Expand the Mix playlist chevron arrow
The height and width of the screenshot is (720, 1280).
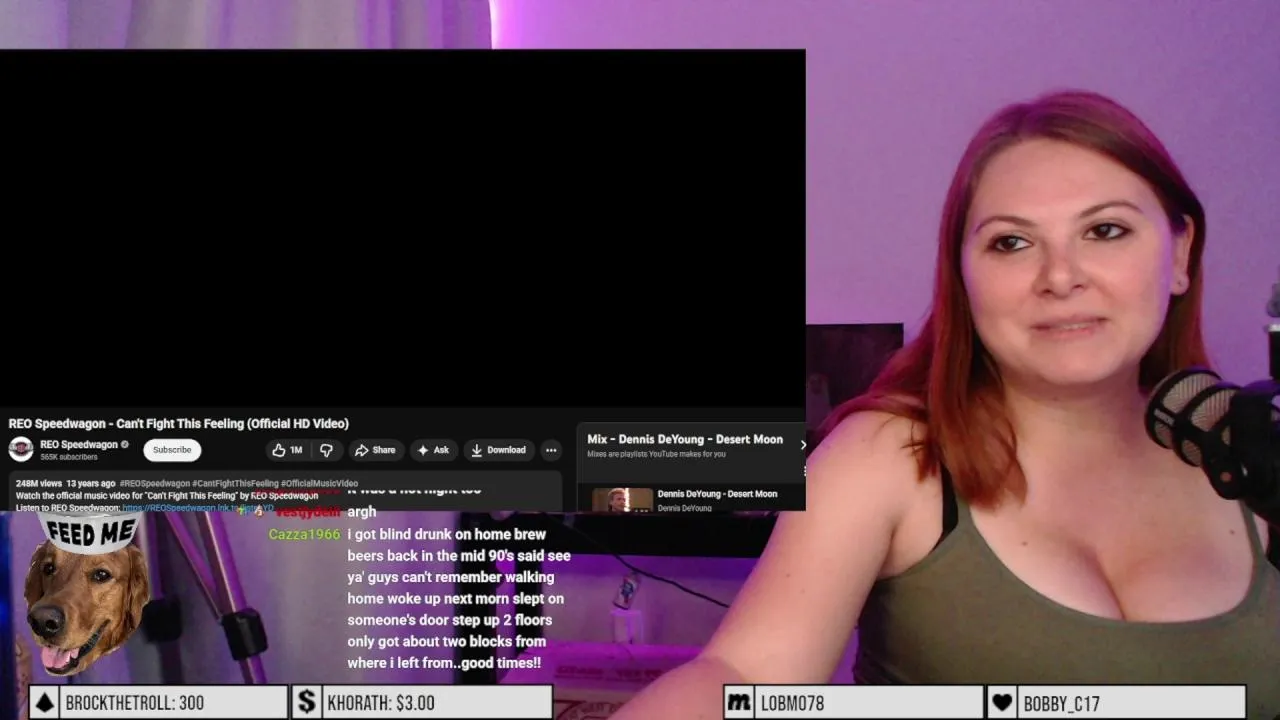802,445
